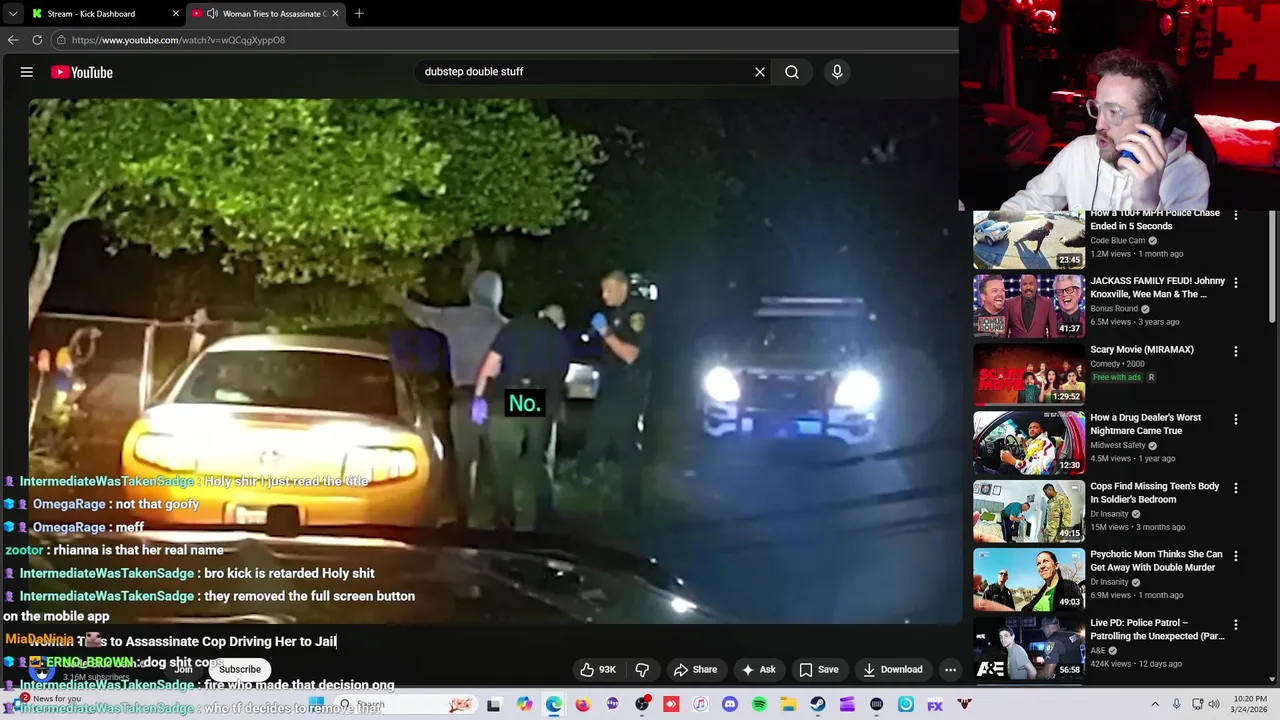The height and width of the screenshot is (720, 1280).
Task: Run the search with magnifier button
Action: coord(792,72)
